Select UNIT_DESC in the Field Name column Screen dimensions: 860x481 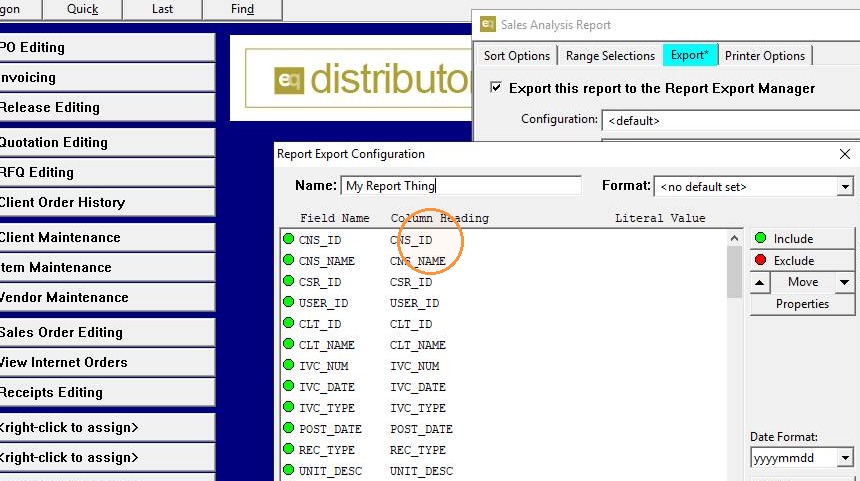click(x=330, y=471)
